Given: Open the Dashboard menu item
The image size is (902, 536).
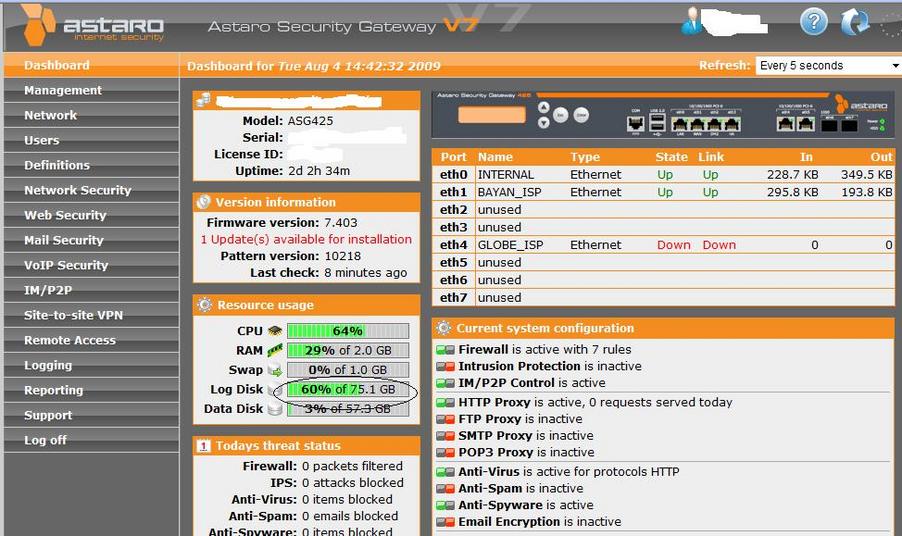Looking at the screenshot, I should pos(91,66).
